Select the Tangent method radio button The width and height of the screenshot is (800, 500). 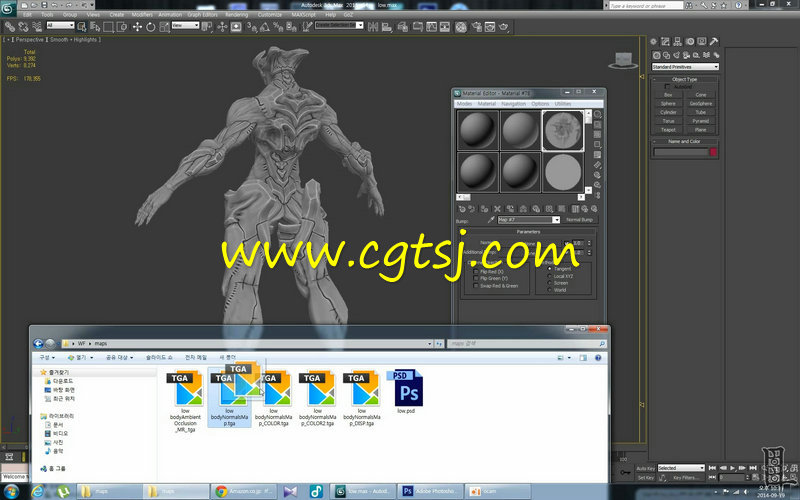pos(549,268)
